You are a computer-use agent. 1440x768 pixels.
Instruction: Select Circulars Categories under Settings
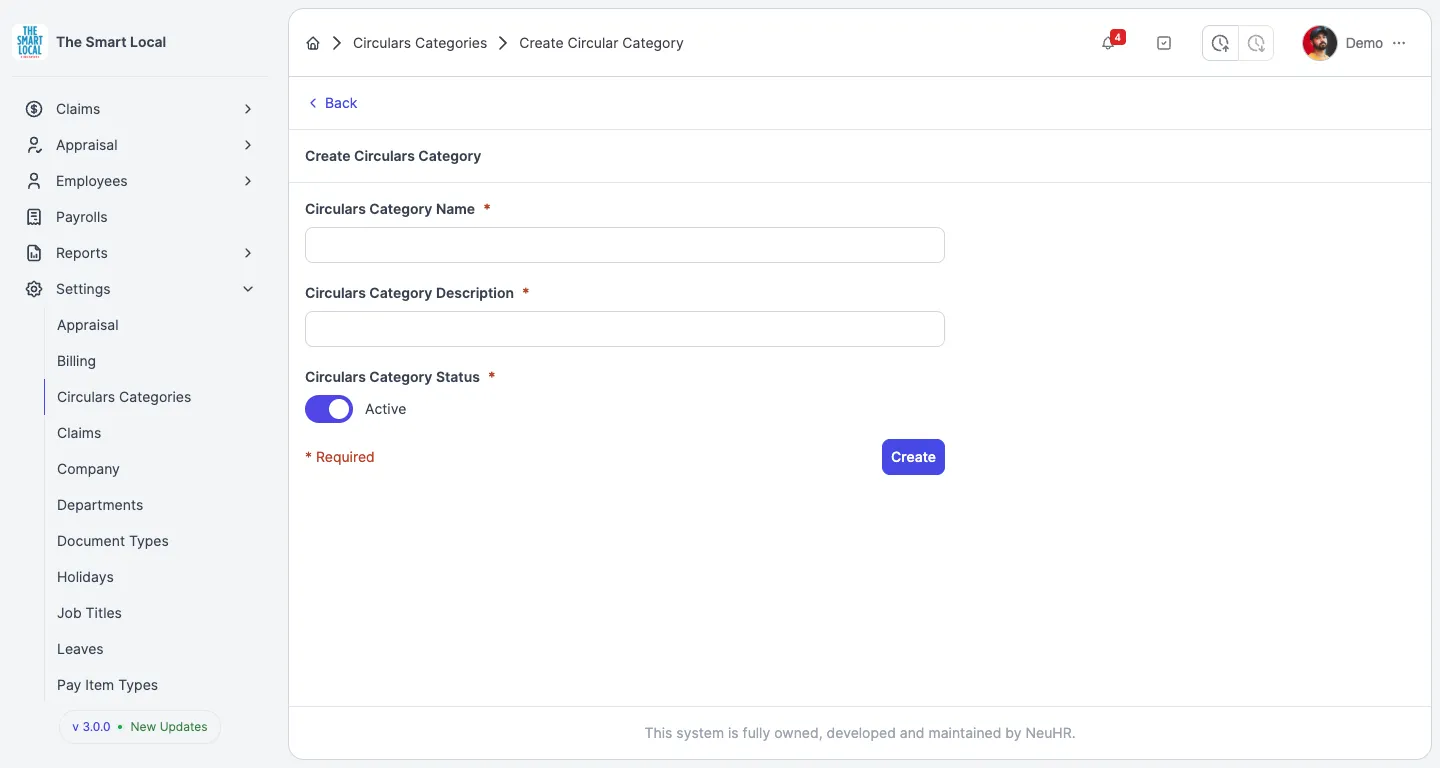click(x=124, y=397)
